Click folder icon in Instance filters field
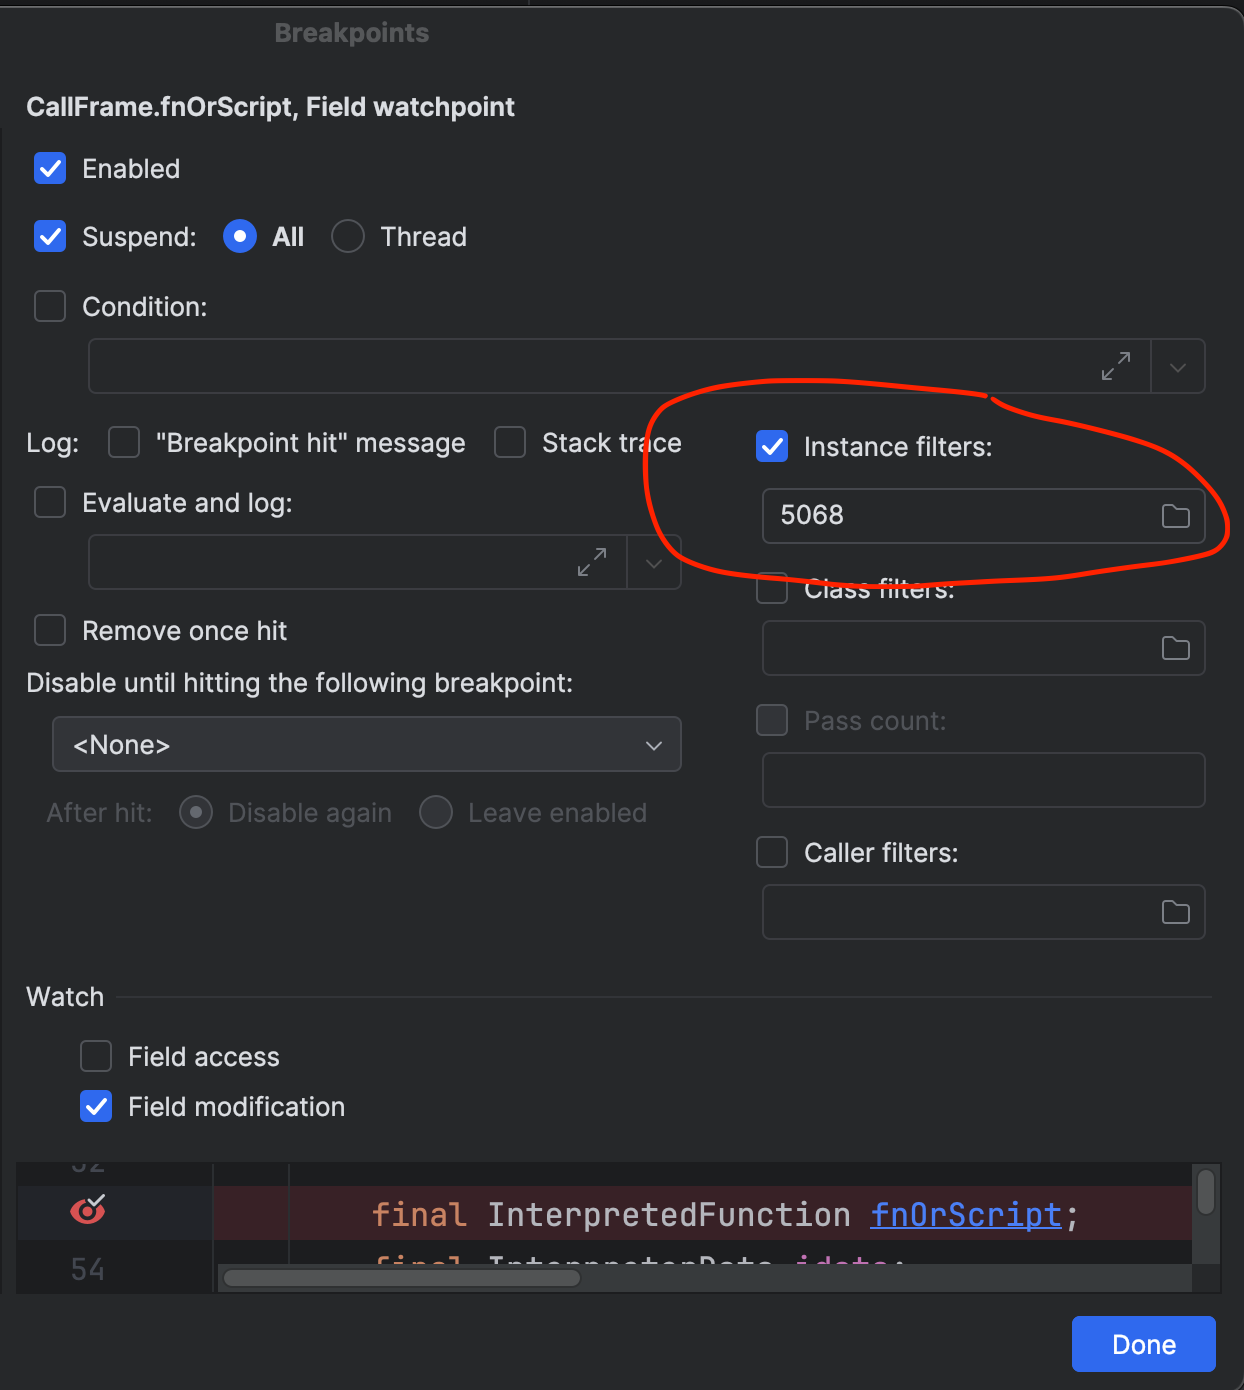This screenshot has width=1244, height=1390. pos(1175,516)
